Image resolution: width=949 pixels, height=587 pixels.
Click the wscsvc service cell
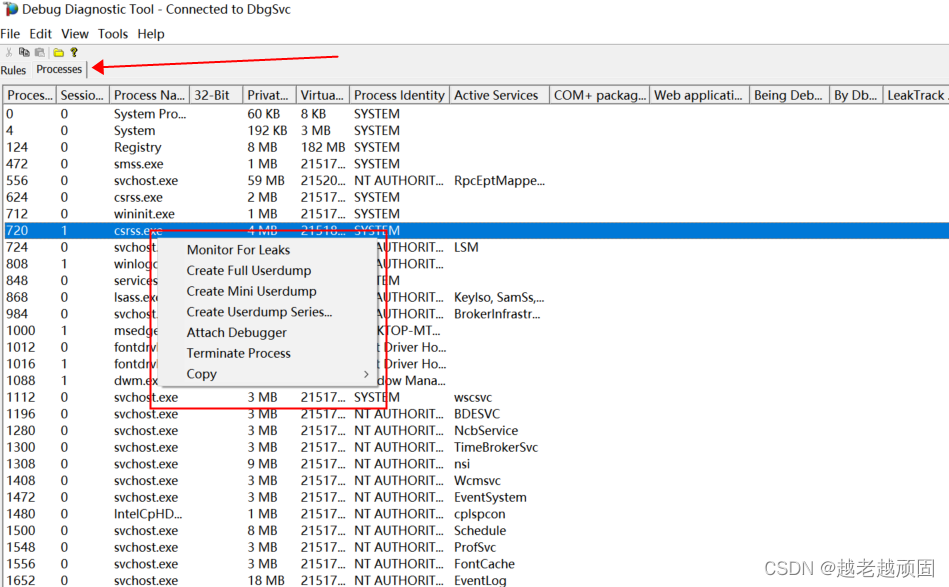tap(473, 397)
